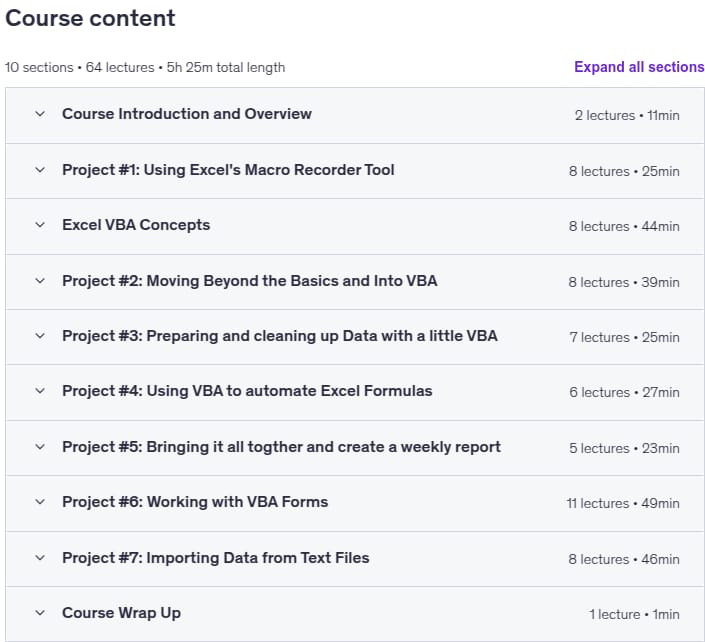This screenshot has width=705, height=642.
Task: Select the Excel VBA Concepts section title
Action: click(x=136, y=225)
